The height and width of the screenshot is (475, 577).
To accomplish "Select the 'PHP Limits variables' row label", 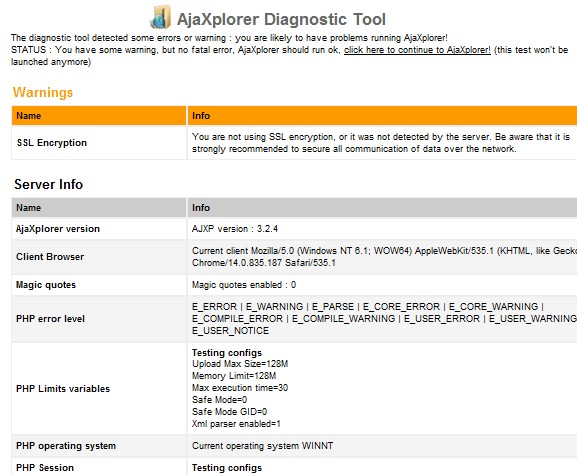I will 63,389.
